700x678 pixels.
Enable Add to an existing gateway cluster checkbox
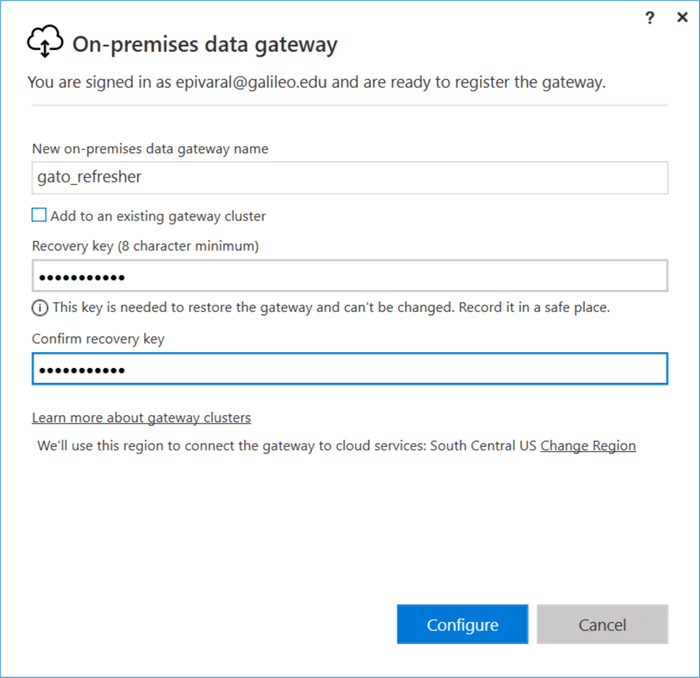coord(39,215)
